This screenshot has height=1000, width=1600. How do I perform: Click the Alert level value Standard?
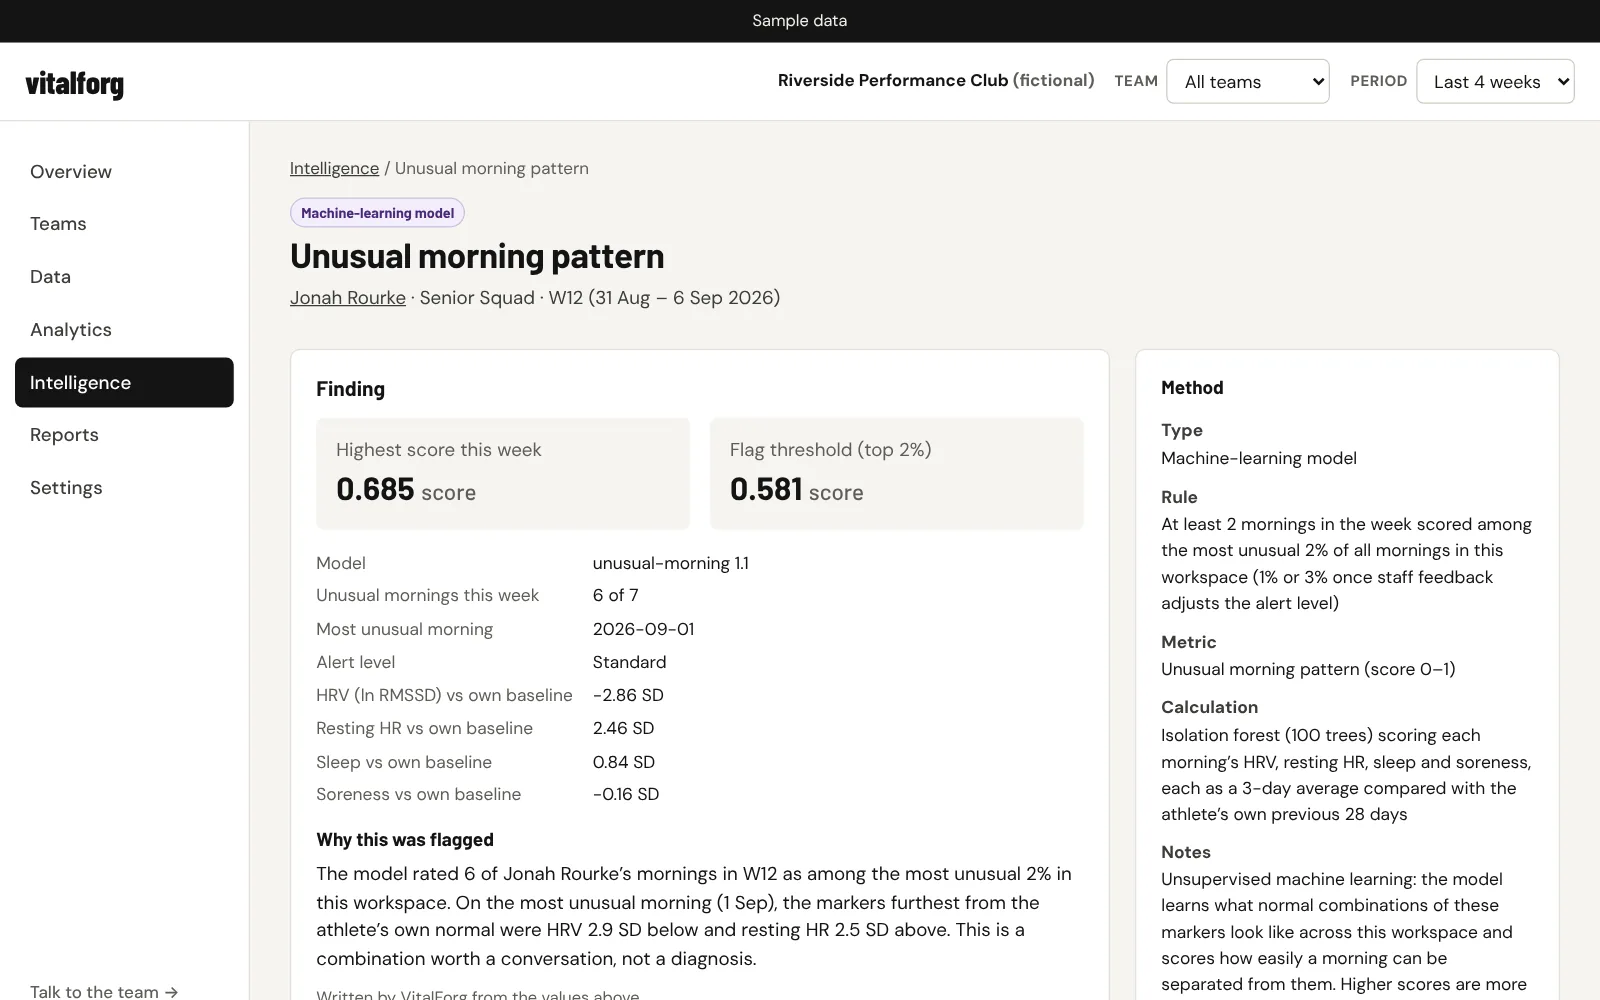[x=629, y=662]
